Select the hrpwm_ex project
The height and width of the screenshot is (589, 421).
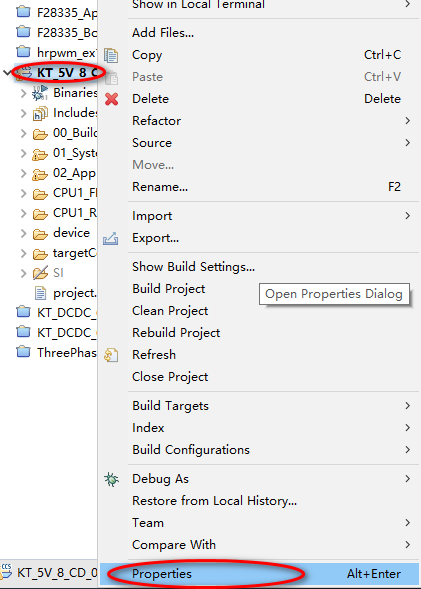point(56,52)
